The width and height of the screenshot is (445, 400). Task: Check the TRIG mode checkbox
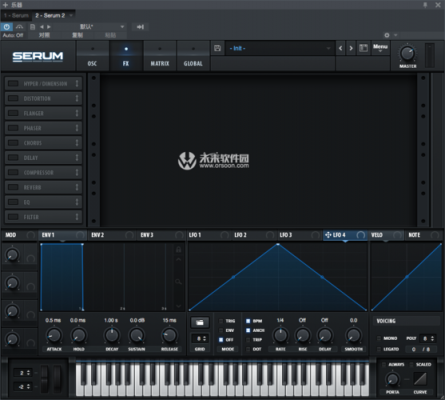(221, 321)
